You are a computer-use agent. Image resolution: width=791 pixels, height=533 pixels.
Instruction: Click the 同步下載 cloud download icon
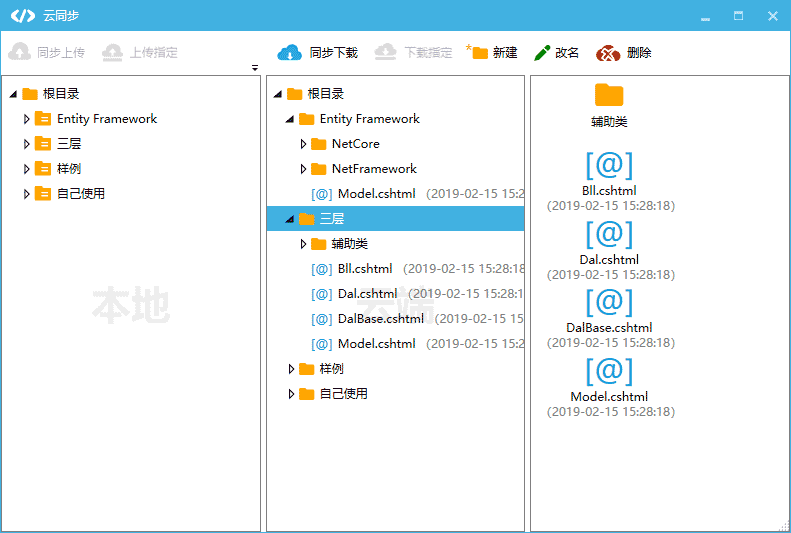289,52
